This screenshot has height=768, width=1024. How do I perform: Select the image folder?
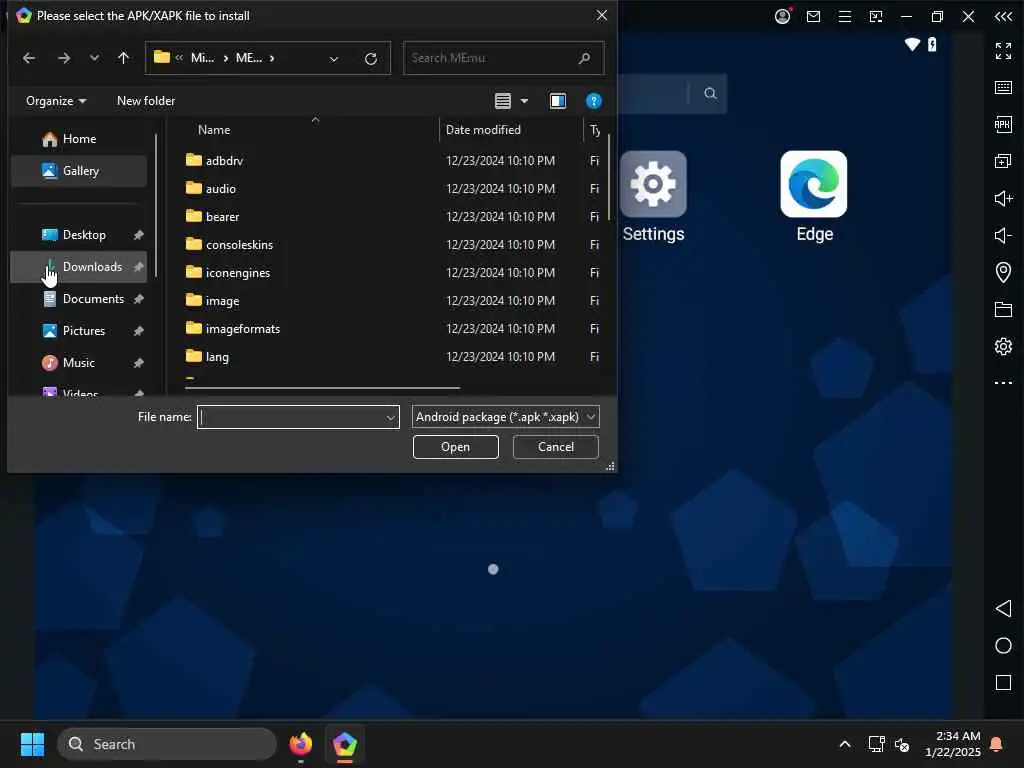point(392,300)
